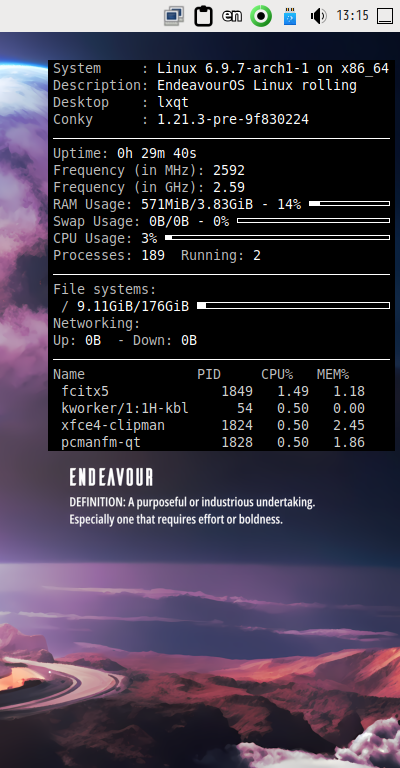Click the '571MiB/3.83GiB - 14%' text
Screen dimensions: 400x768
pyautogui.click(x=221, y=204)
